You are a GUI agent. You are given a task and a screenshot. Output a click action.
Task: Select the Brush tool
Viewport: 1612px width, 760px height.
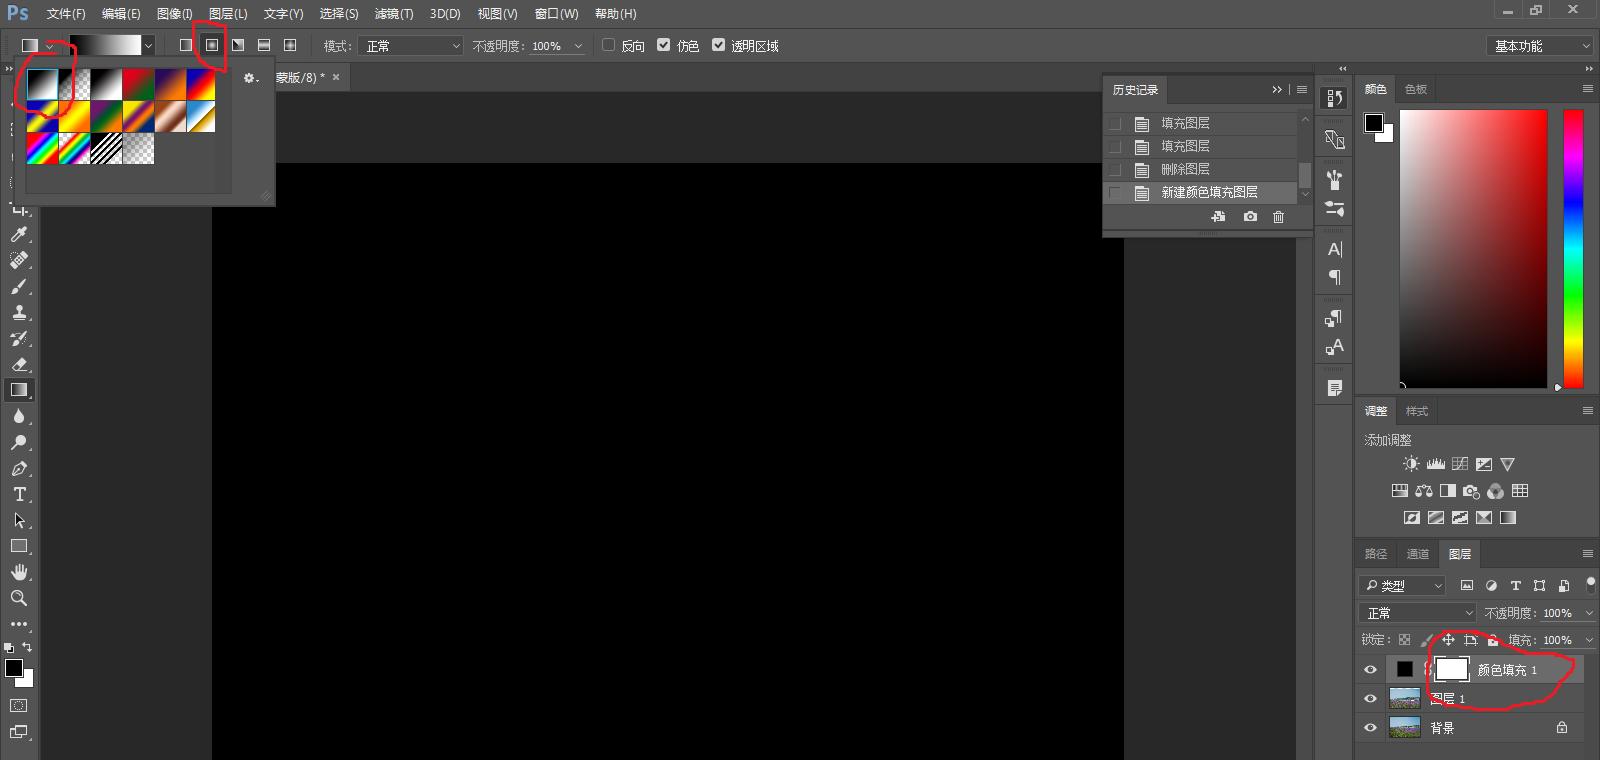tap(19, 286)
